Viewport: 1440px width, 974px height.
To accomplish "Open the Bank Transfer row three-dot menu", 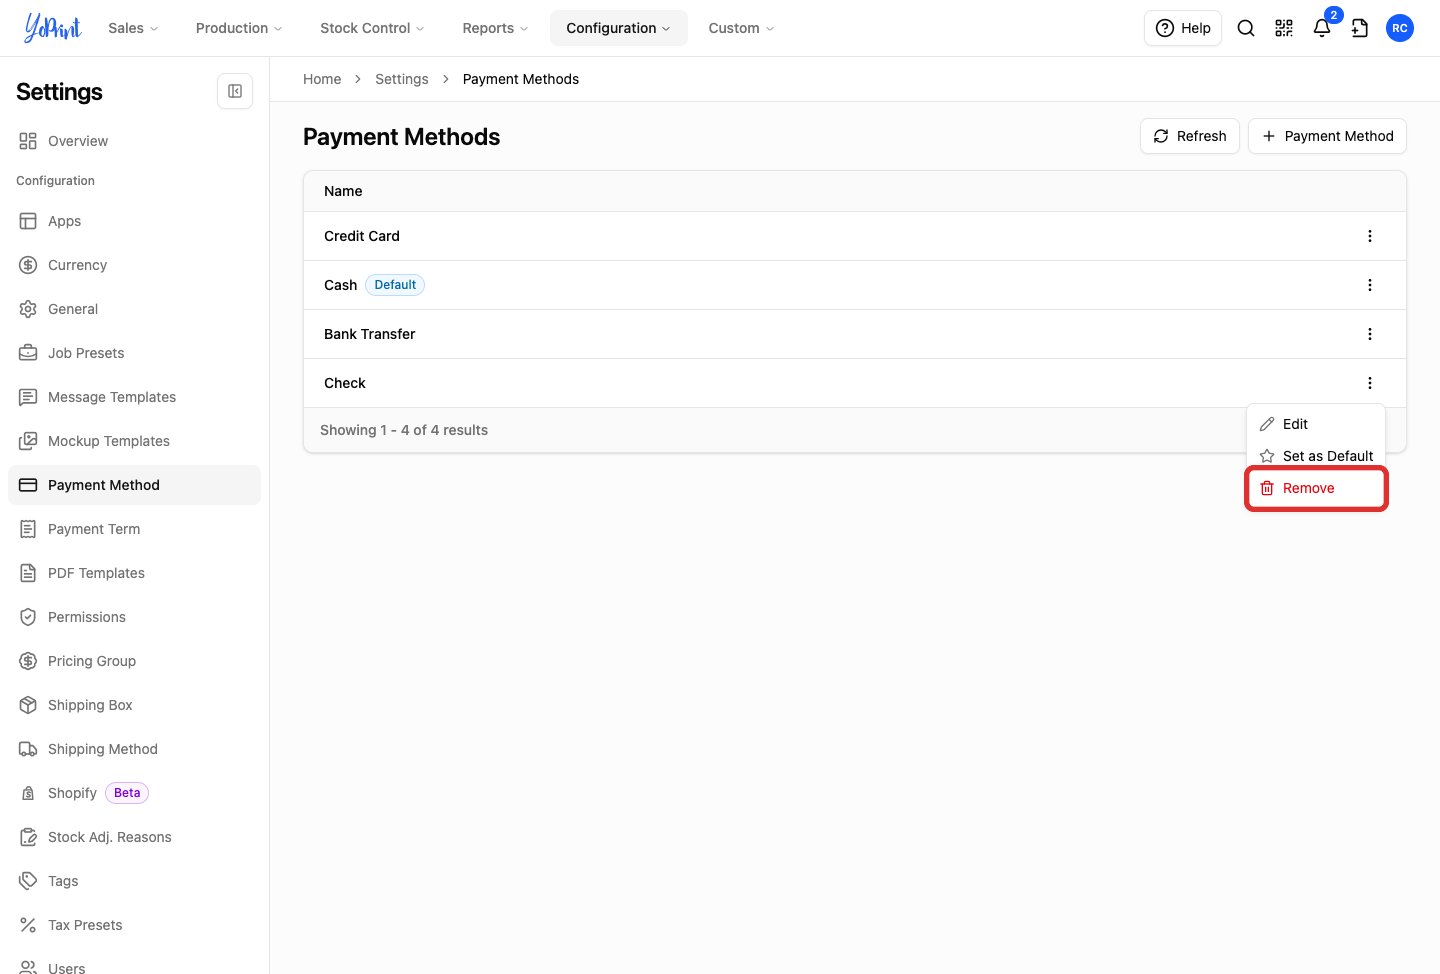I will pos(1370,334).
